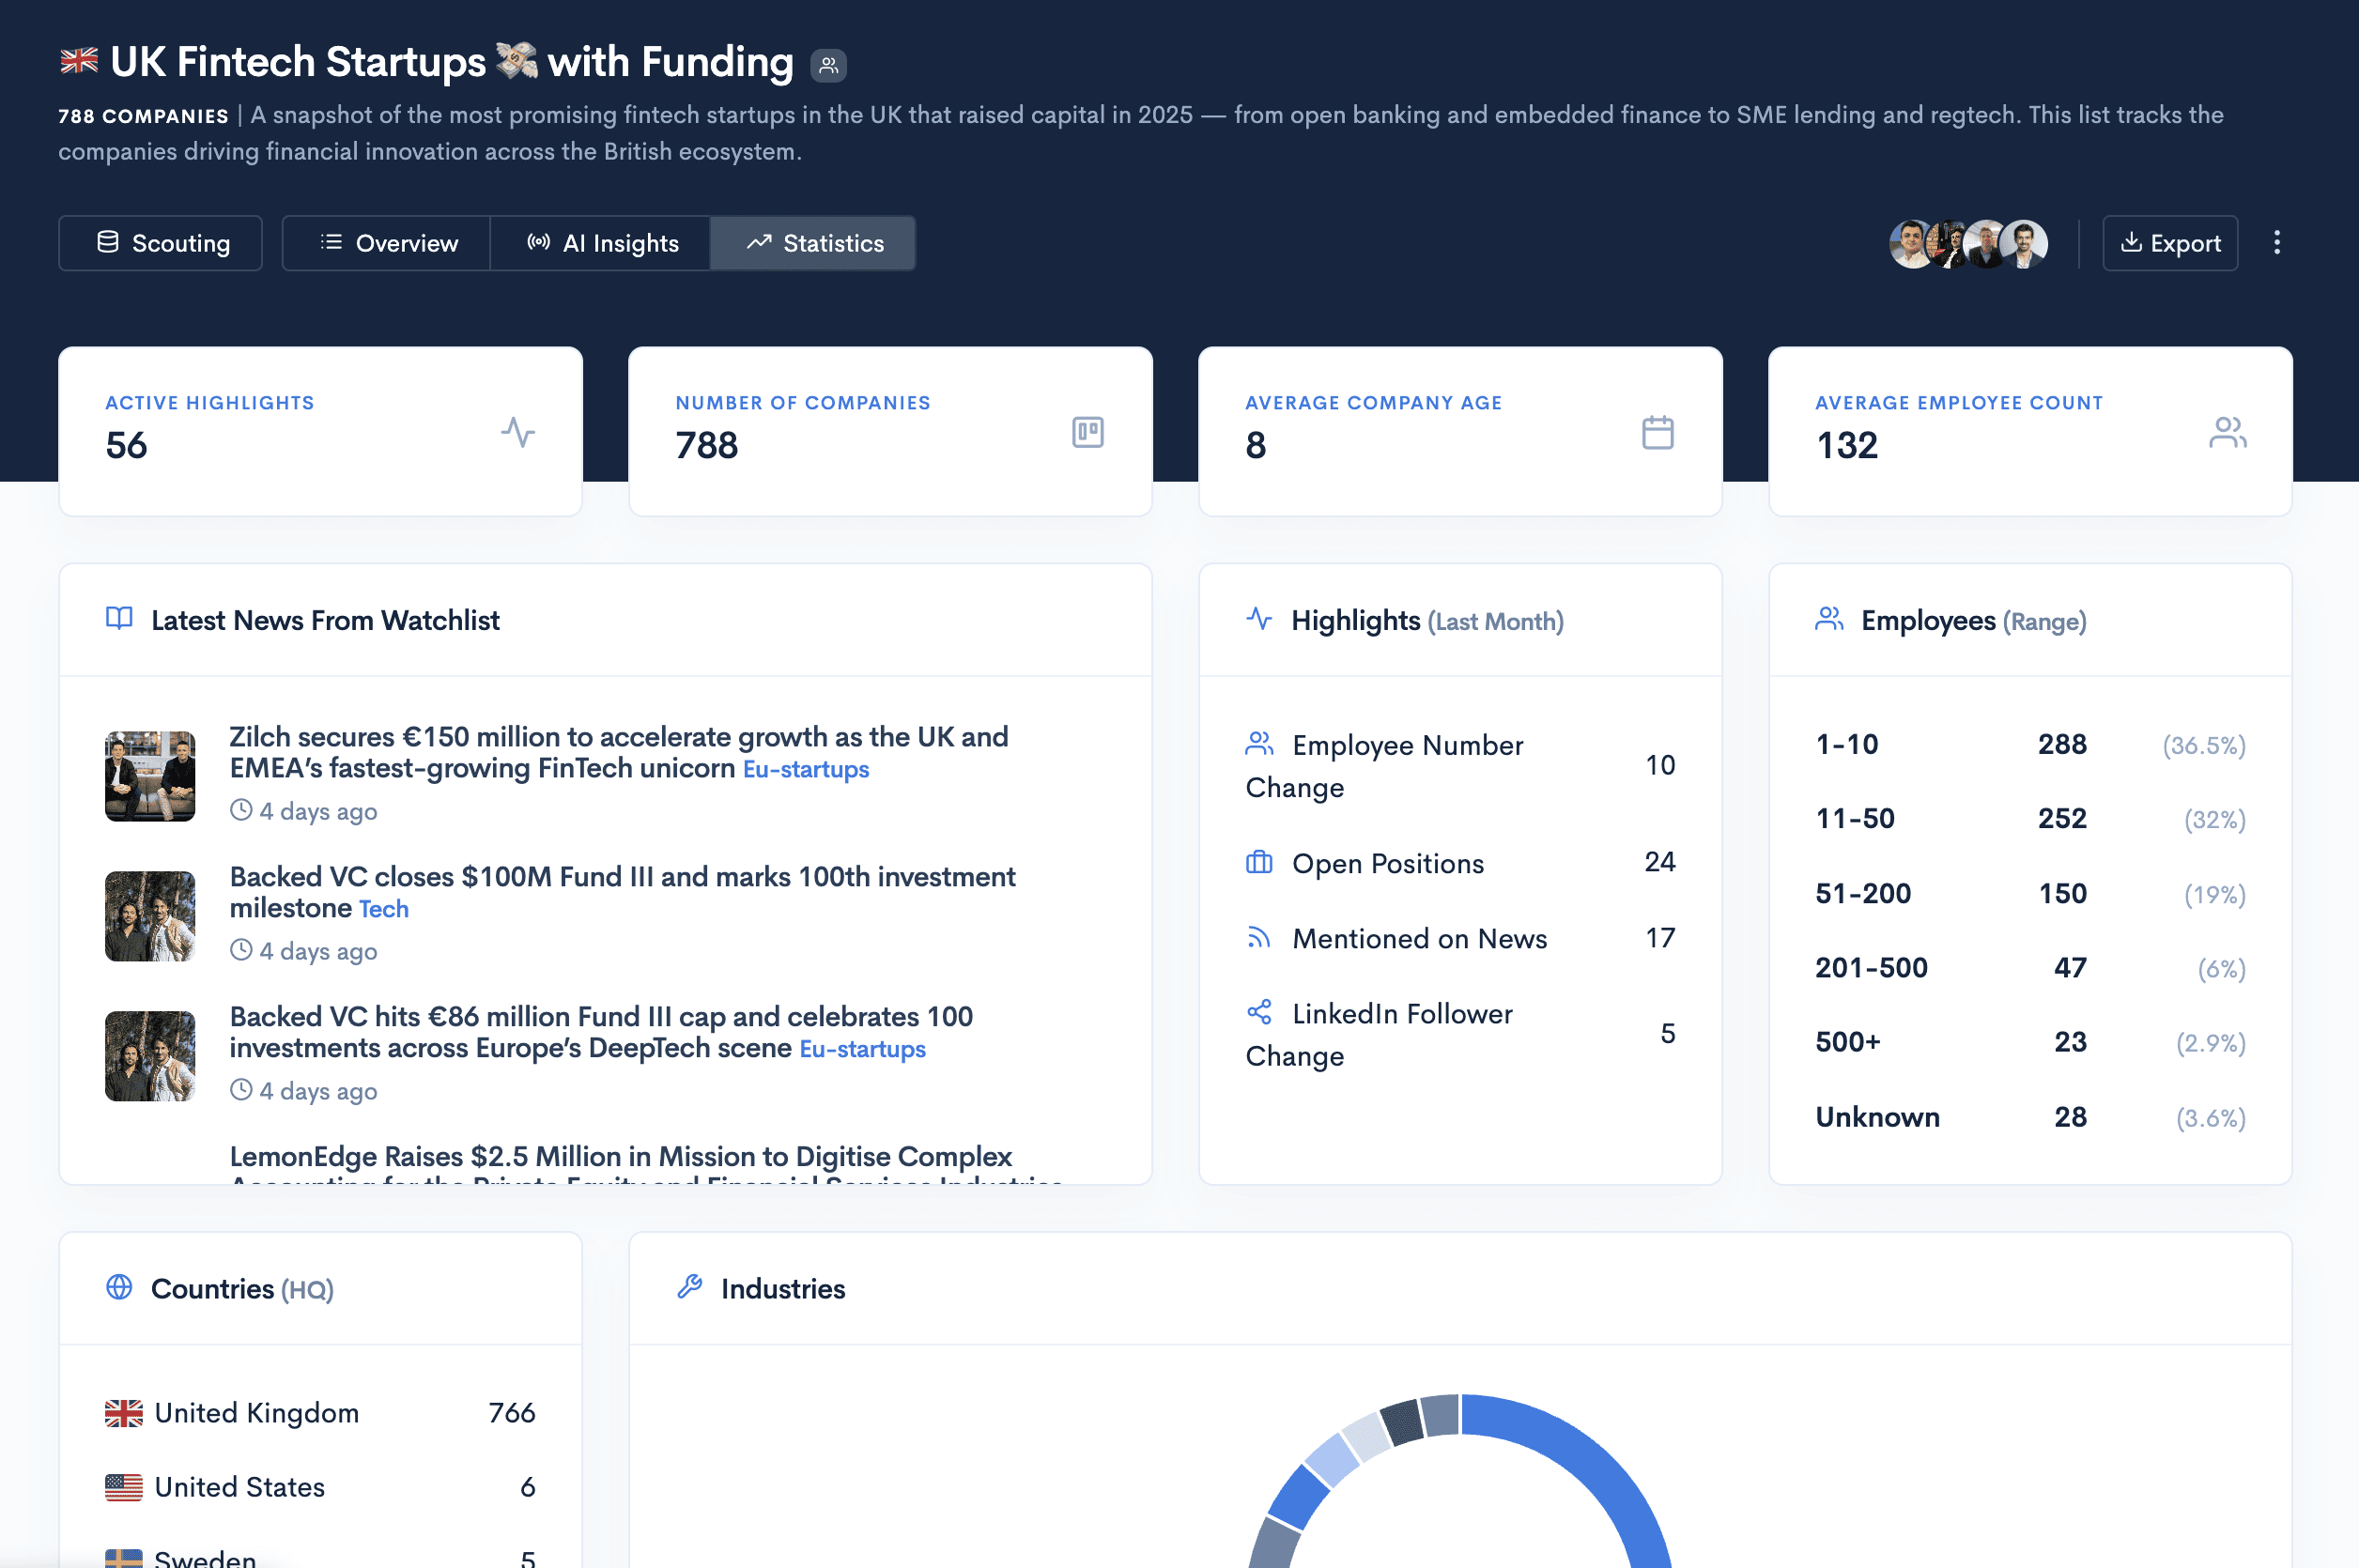The image size is (2359, 1568).
Task: Open the three-dot more options menu
Action: point(2276,243)
